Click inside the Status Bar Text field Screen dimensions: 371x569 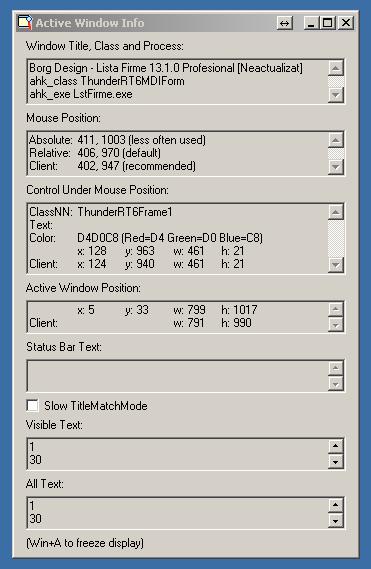178,376
